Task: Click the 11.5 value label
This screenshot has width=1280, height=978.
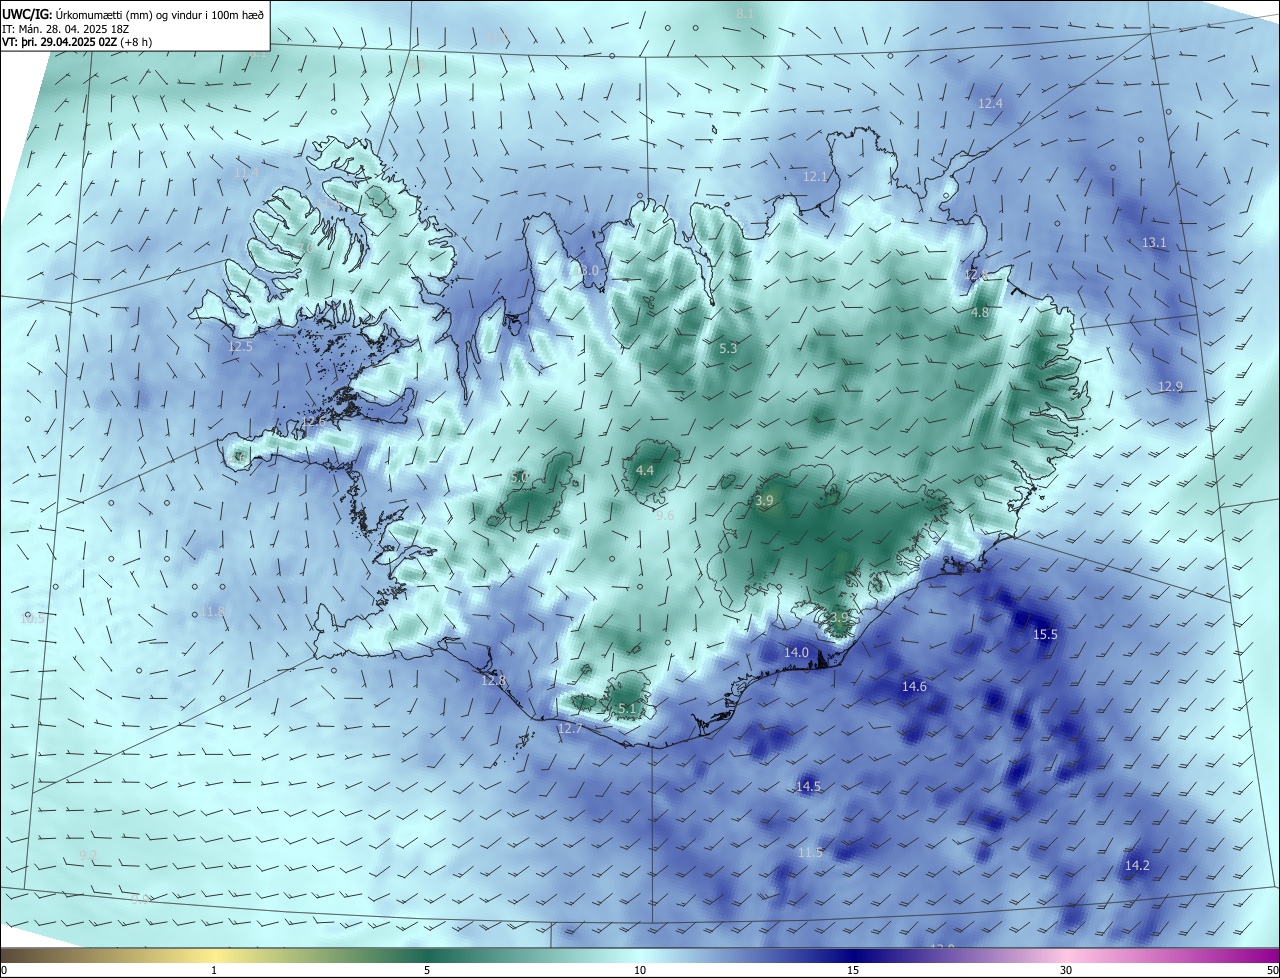Action: (810, 853)
